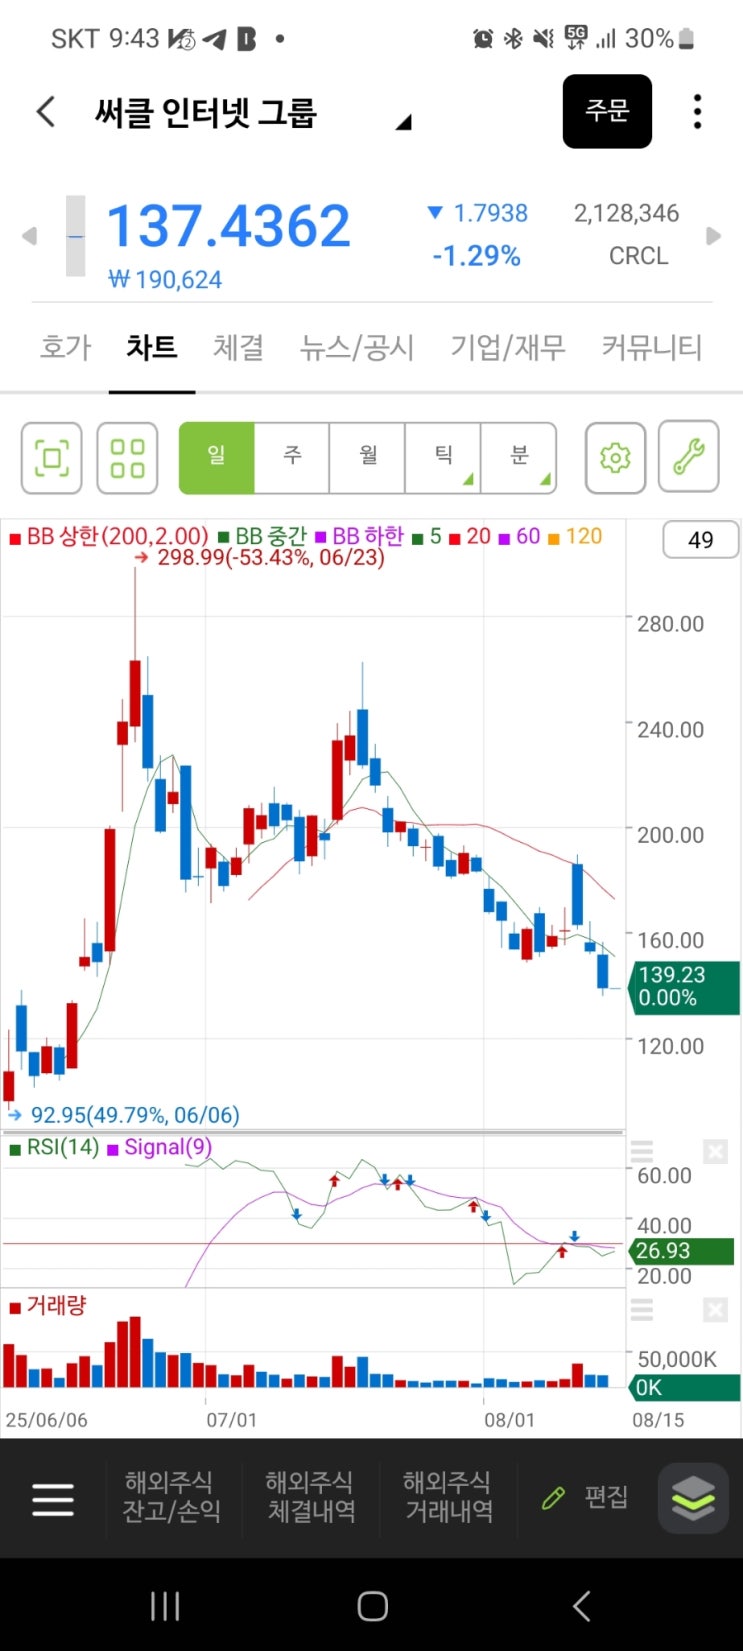
Task: Tap the red 20 moving average legend
Action: click(x=470, y=537)
